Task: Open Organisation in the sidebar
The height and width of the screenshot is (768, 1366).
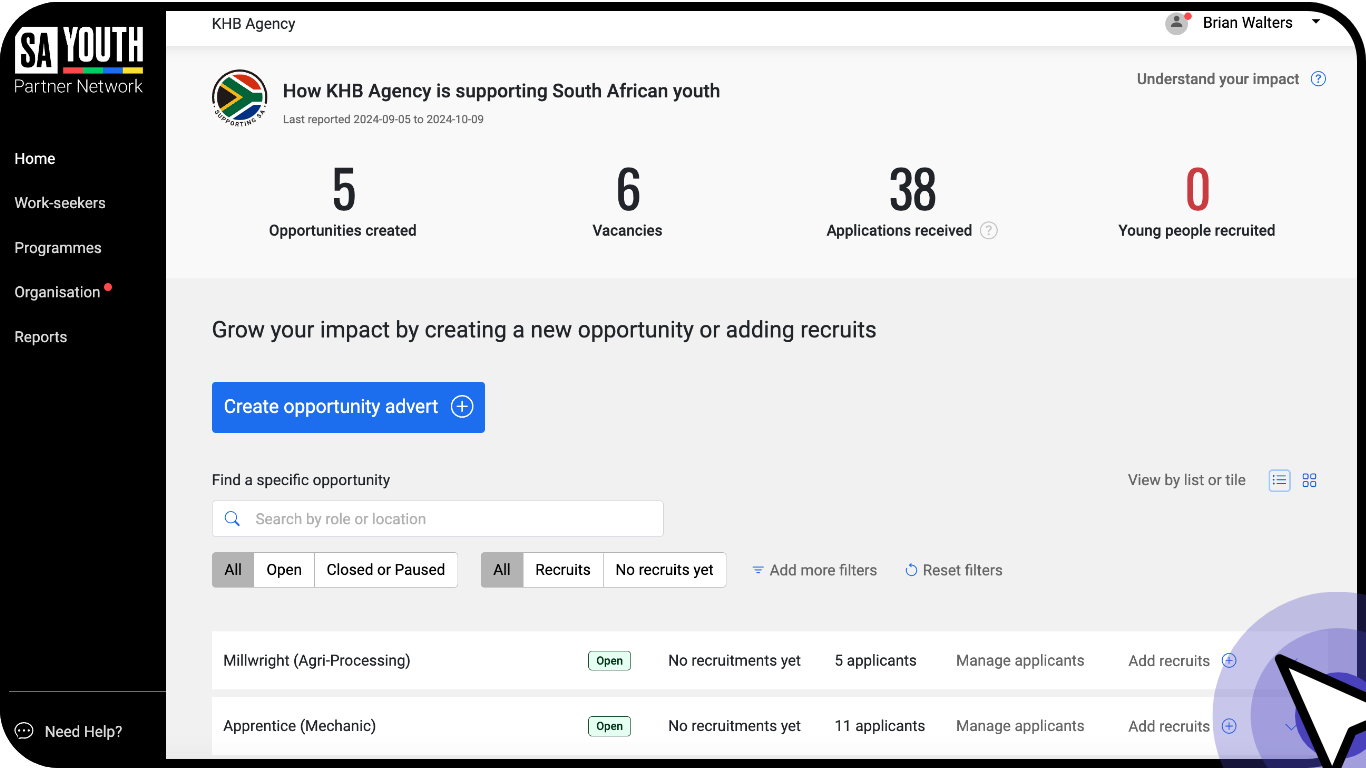Action: tap(57, 292)
